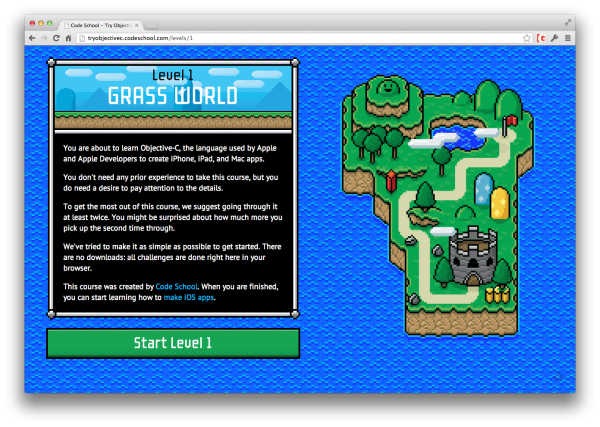Click the yellow egg-shaped hill
This screenshot has width=600, height=427.
[x=499, y=203]
